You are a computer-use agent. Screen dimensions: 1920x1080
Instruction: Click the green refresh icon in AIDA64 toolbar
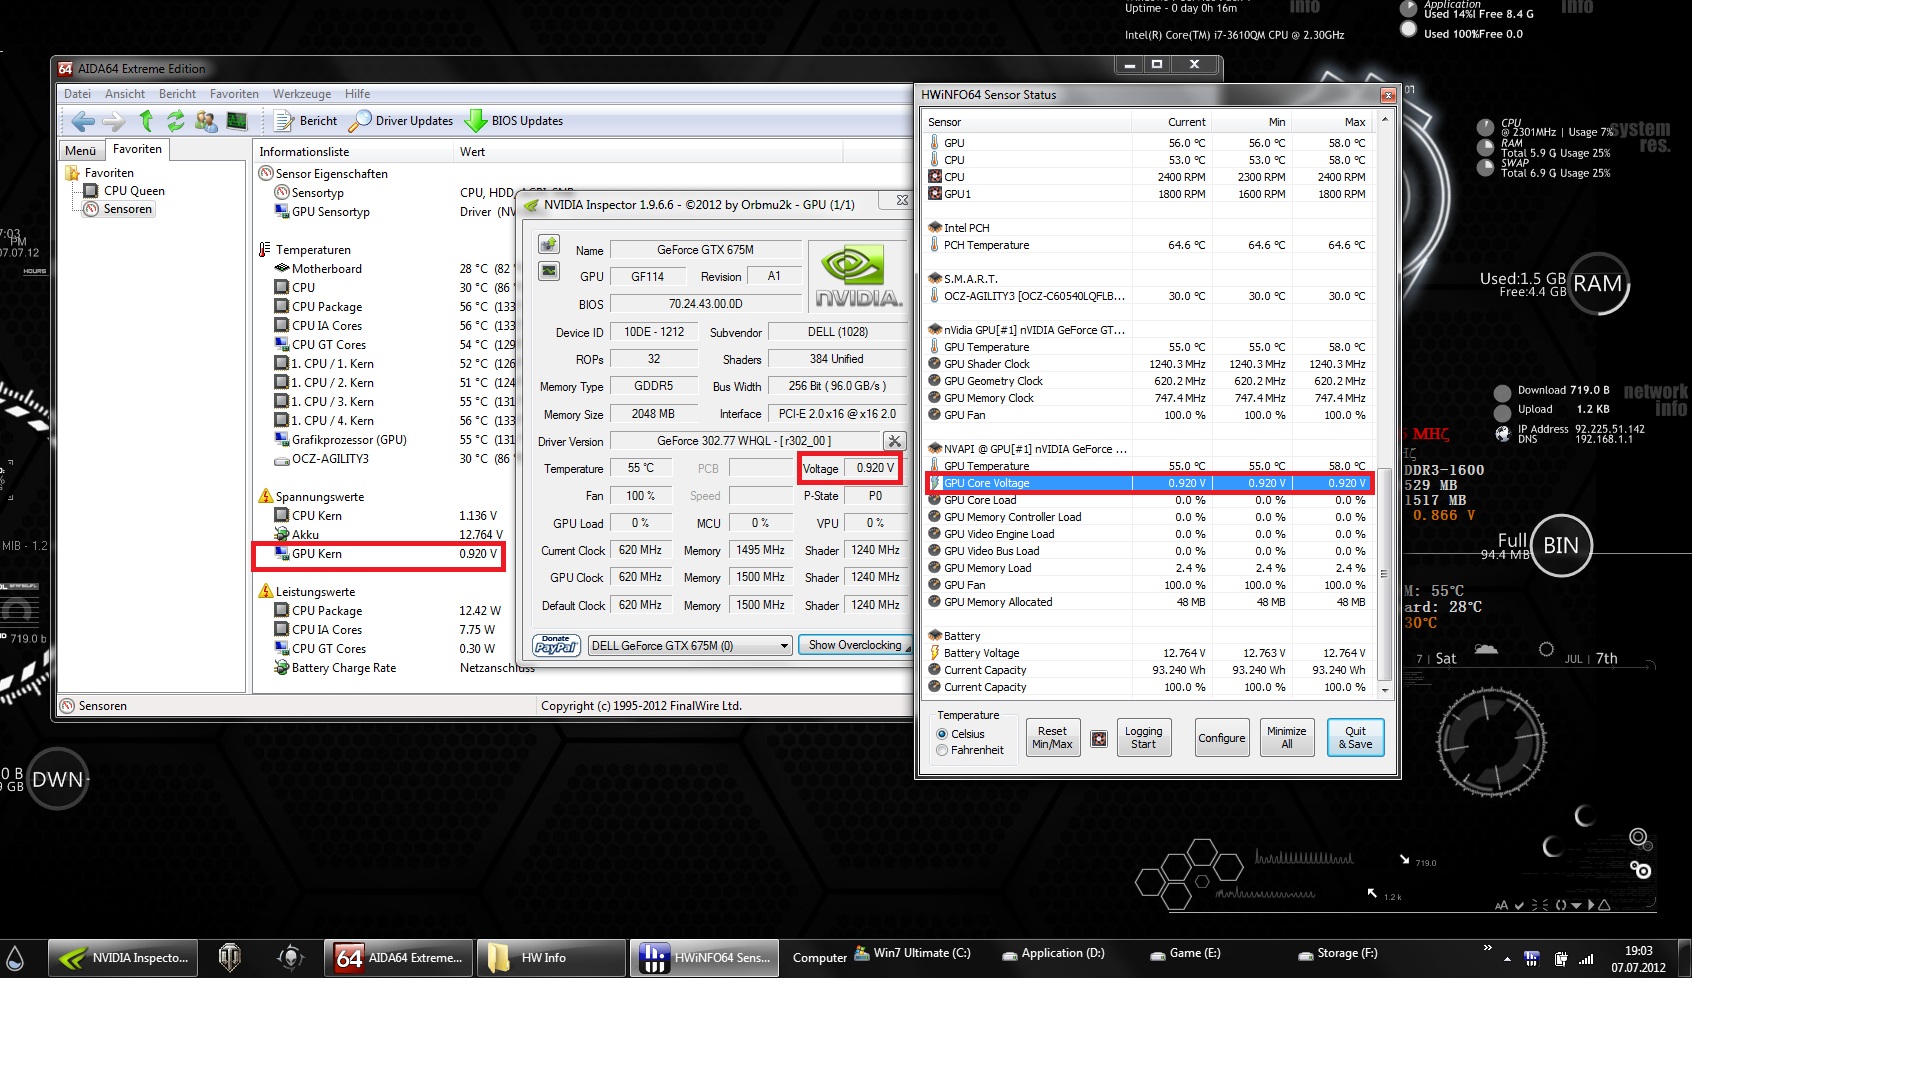tap(176, 121)
